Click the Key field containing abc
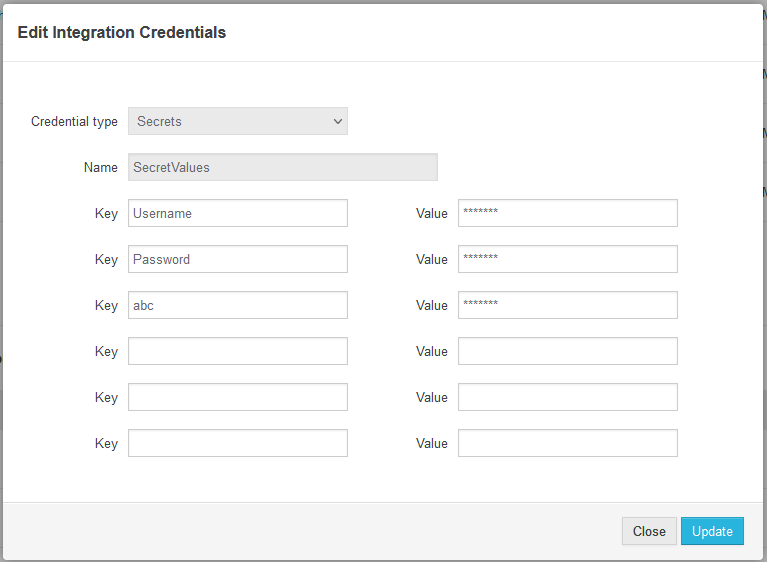Image resolution: width=767 pixels, height=562 pixels. 237,305
